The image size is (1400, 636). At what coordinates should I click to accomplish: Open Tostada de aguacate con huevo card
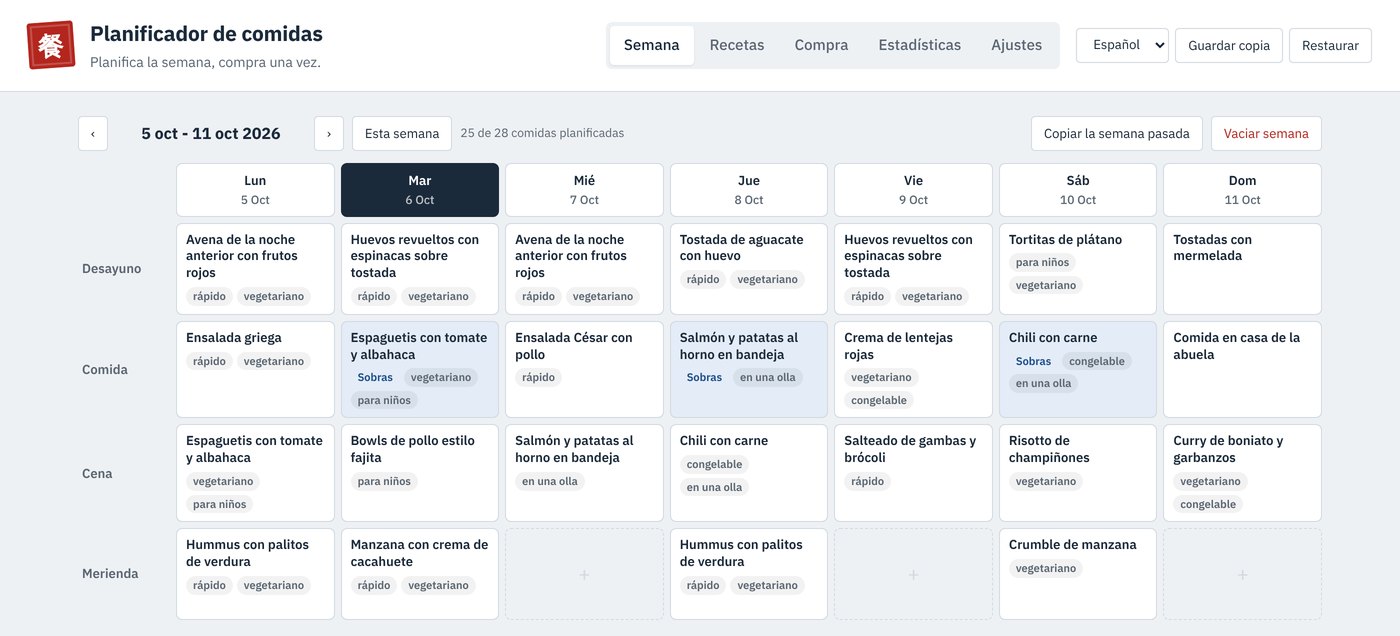(749, 269)
